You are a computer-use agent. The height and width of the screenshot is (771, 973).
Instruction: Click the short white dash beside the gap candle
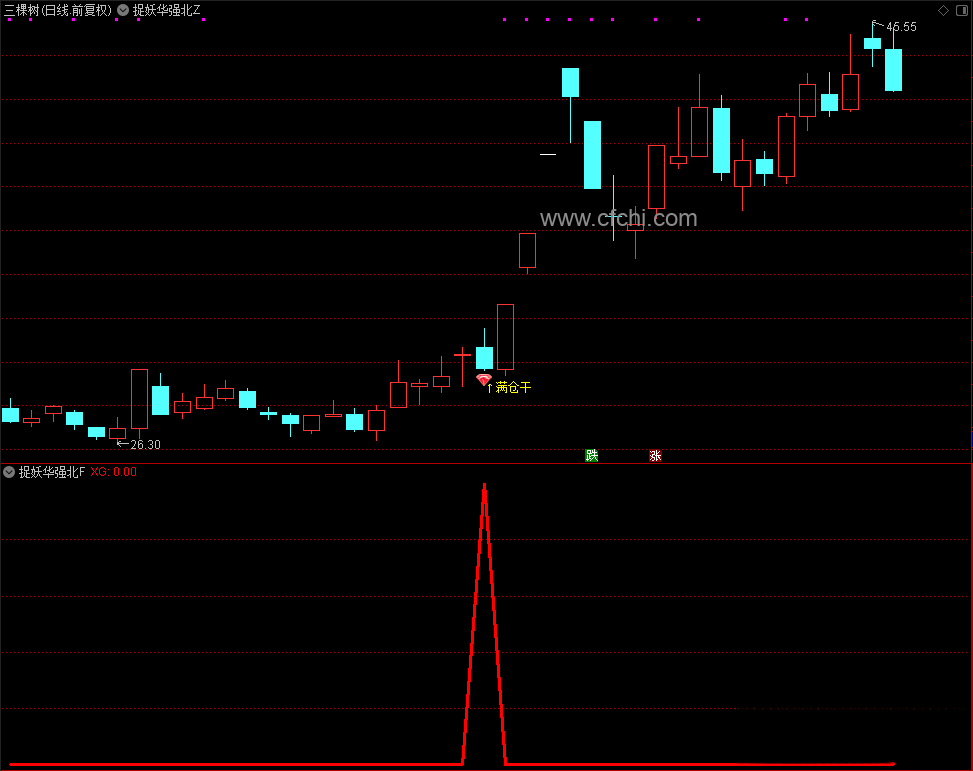click(548, 154)
